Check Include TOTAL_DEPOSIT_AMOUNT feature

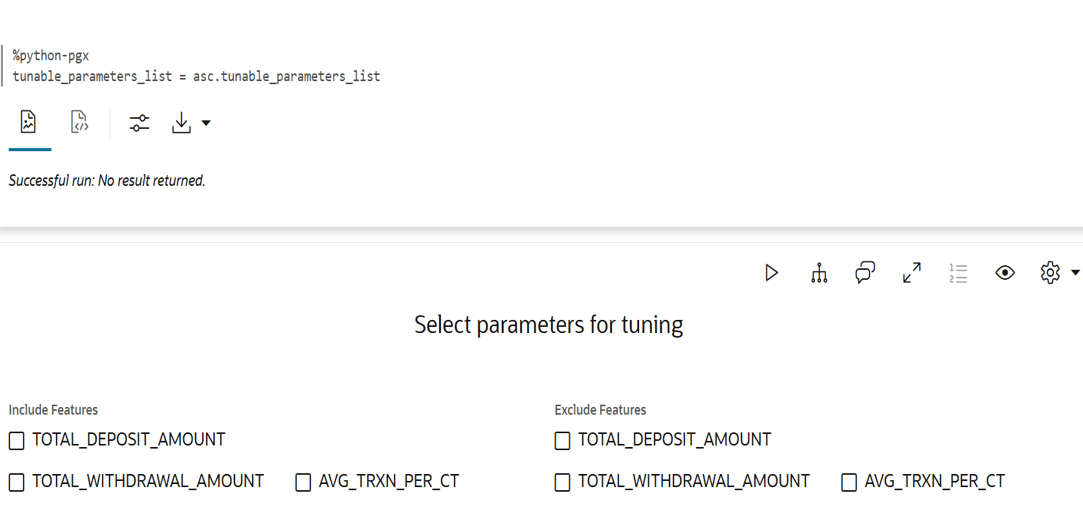(17, 441)
